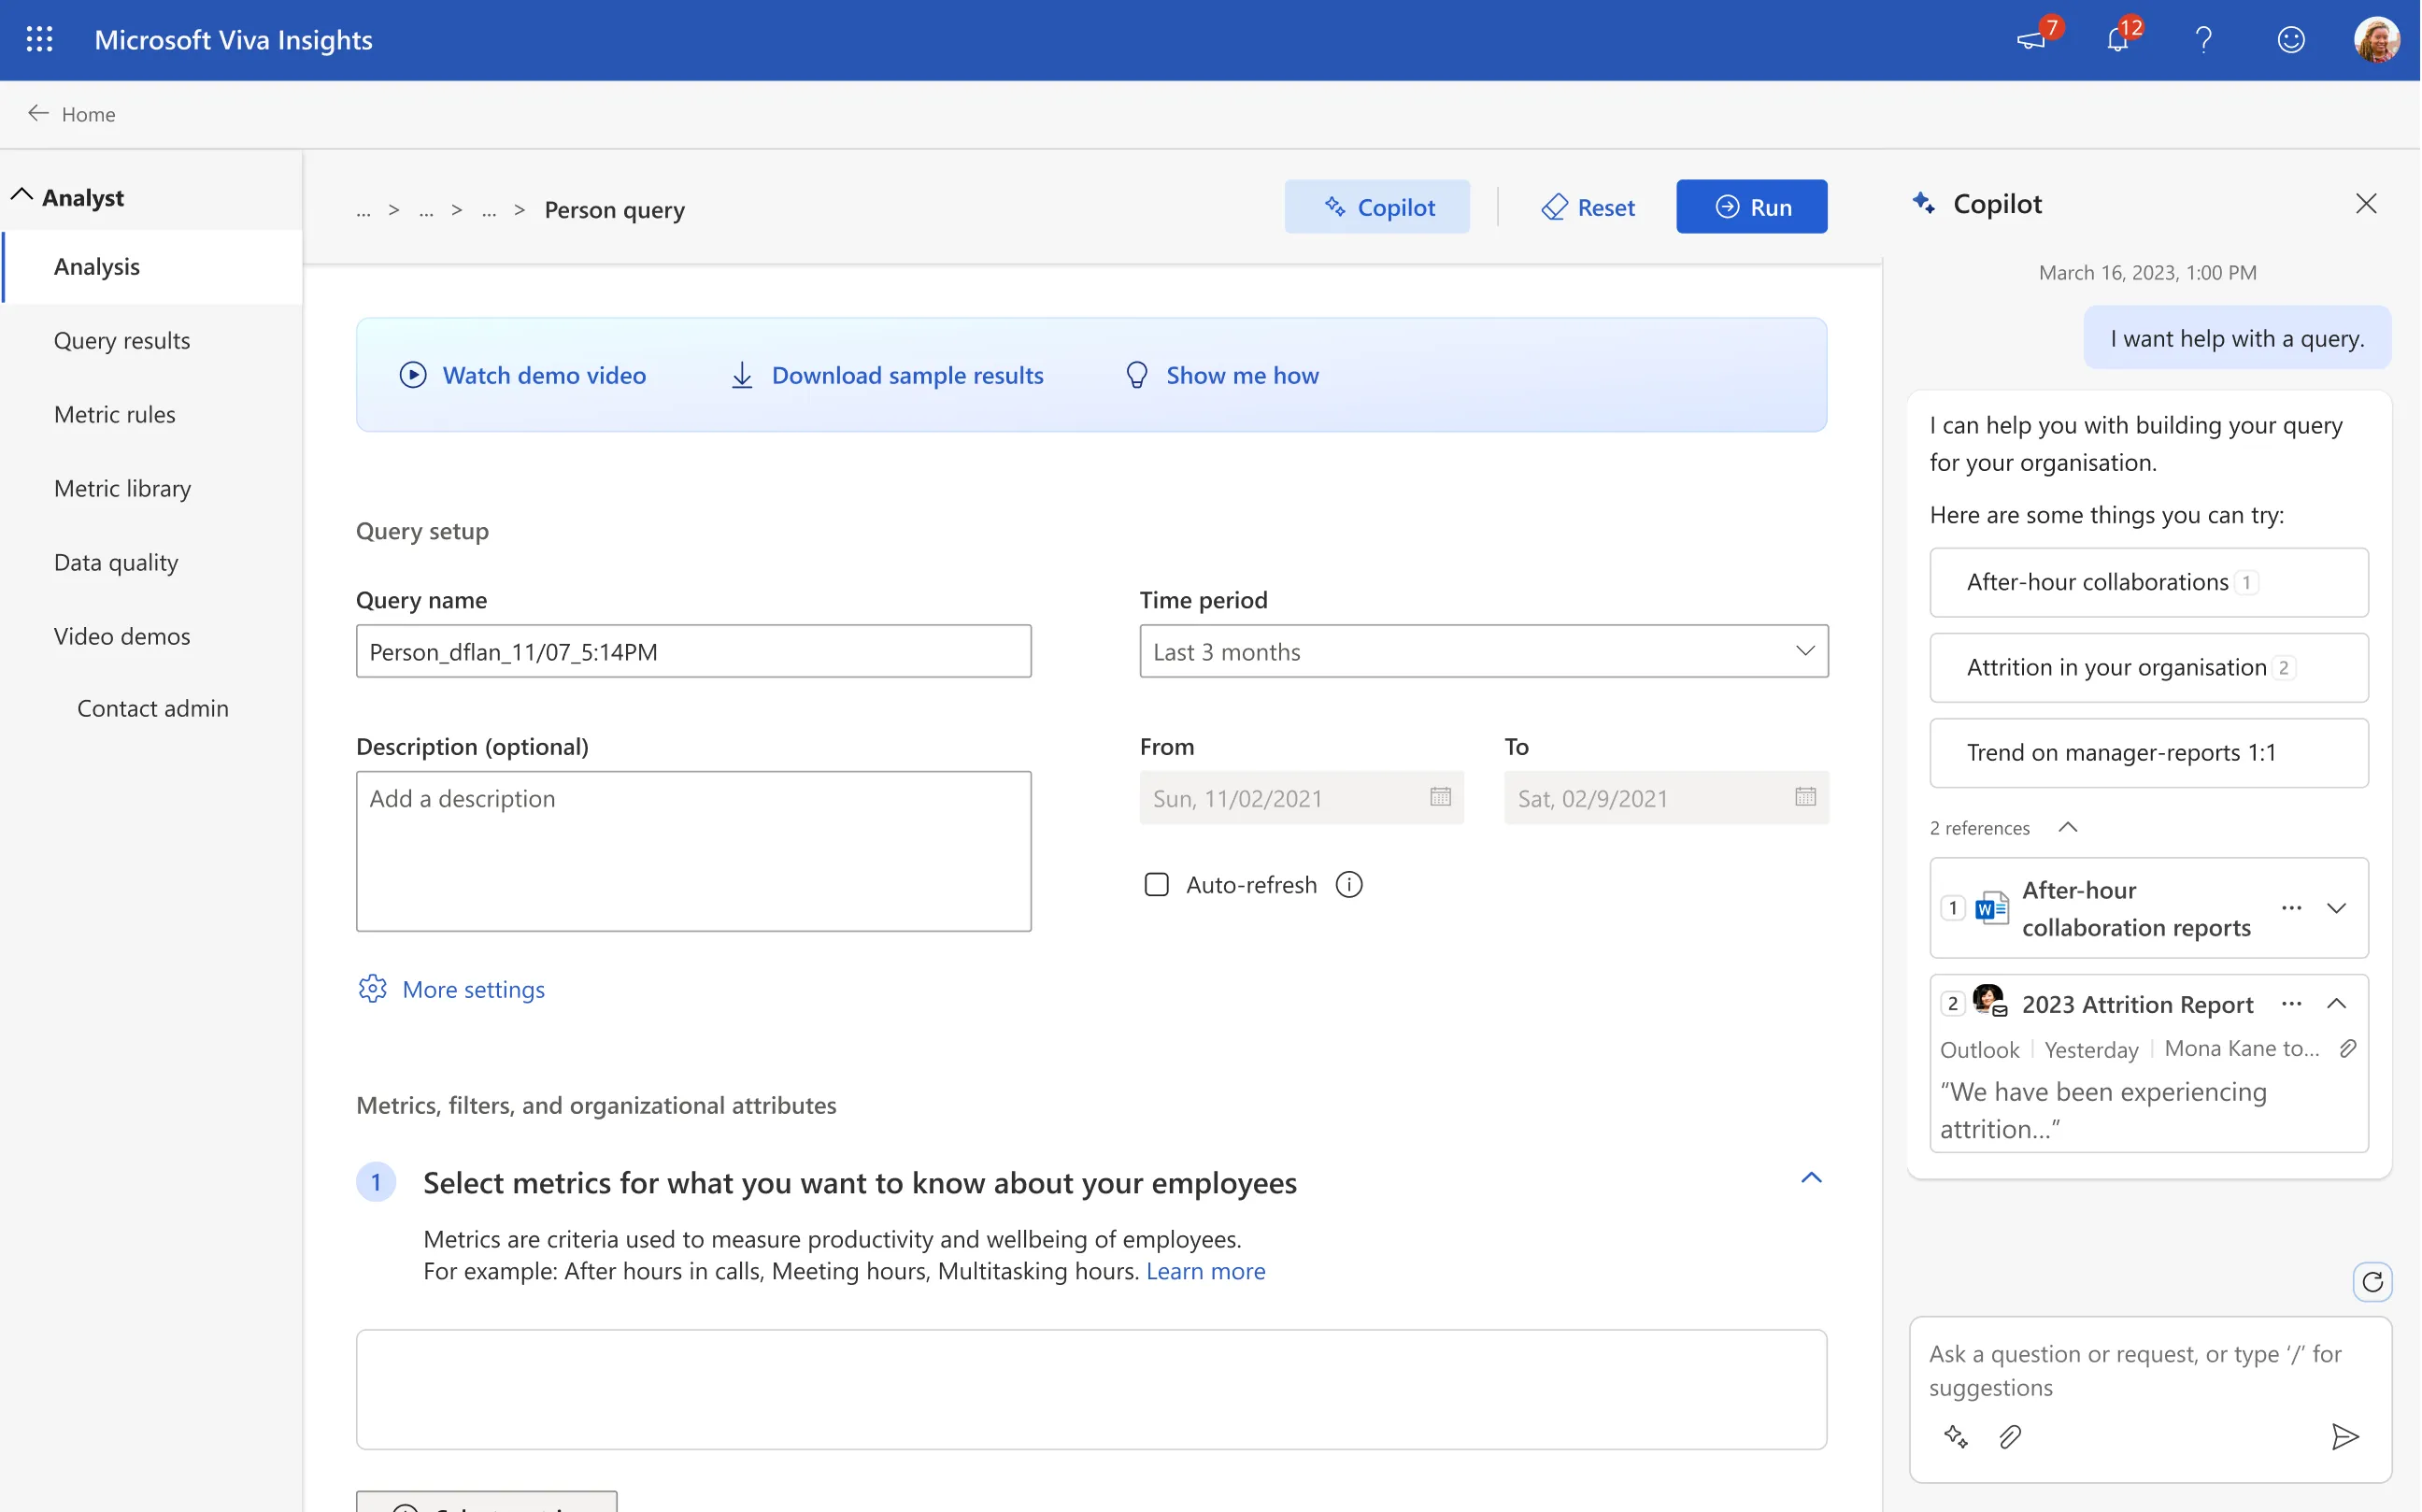
Task: Click the Auto-refresh info icon
Action: pyautogui.click(x=1349, y=885)
